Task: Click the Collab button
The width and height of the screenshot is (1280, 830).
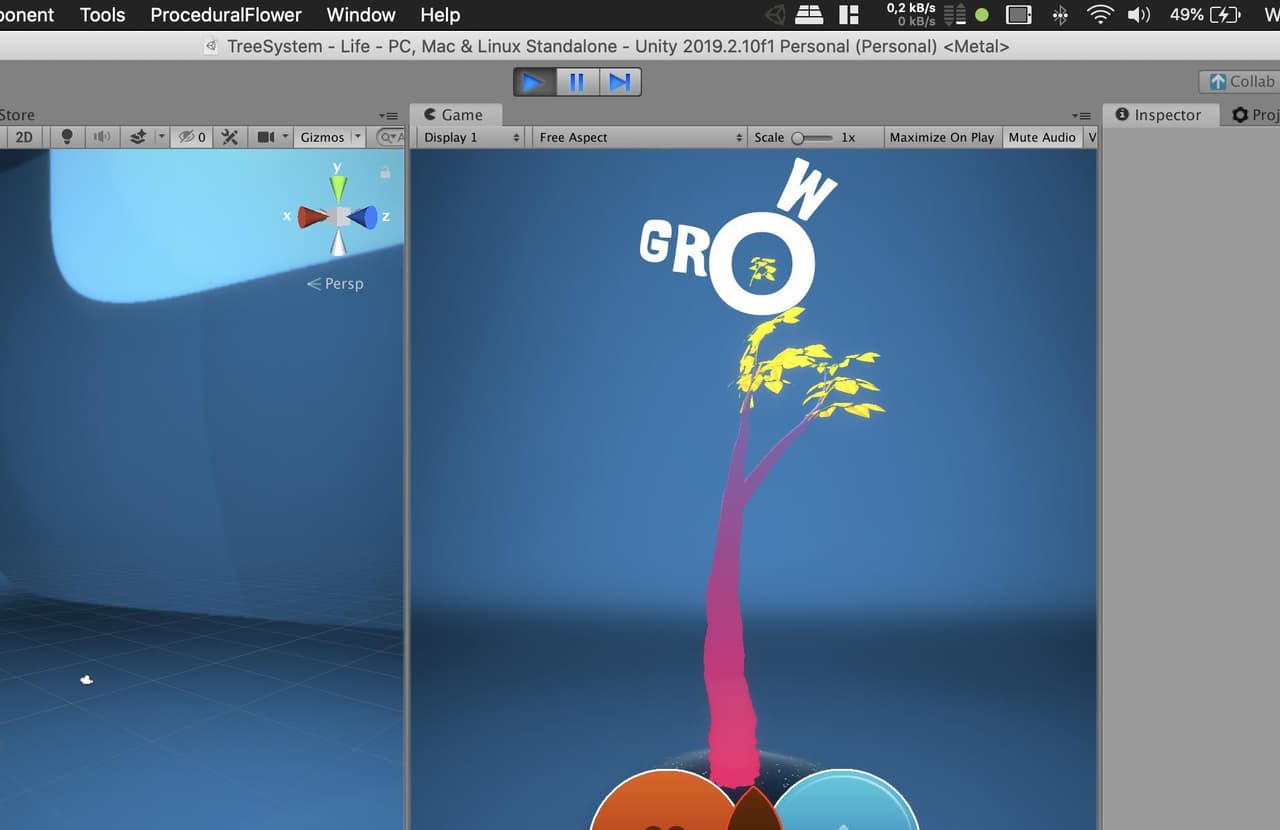Action: tap(1241, 81)
